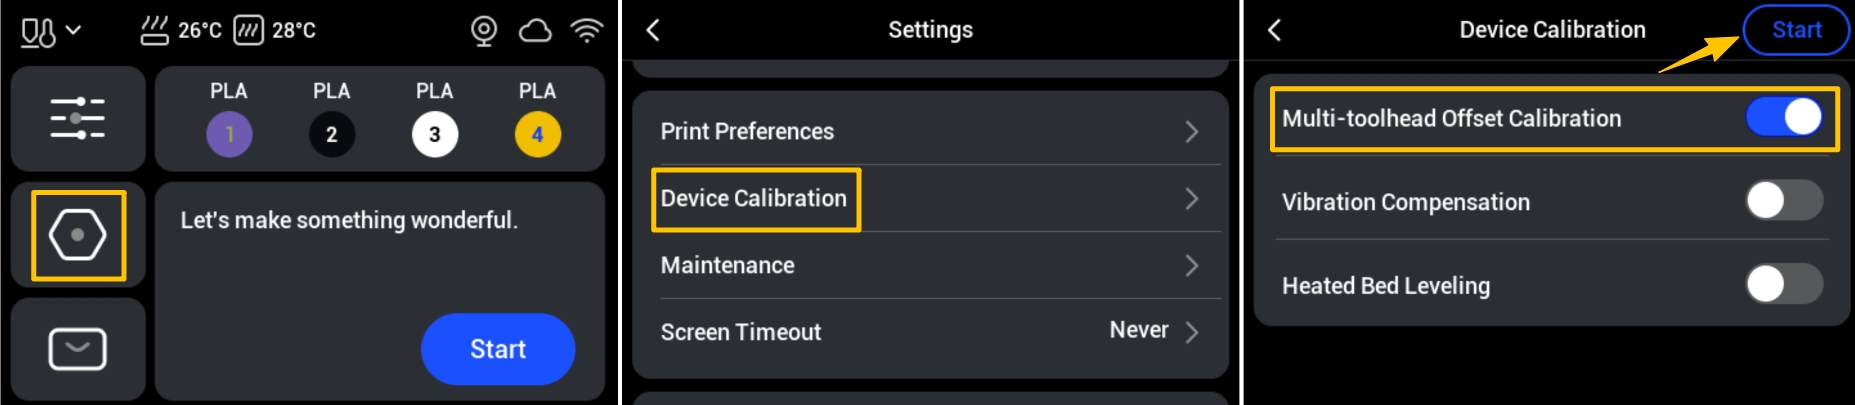This screenshot has width=1855, height=405.
Task: Disable Multi-toolhead Offset Calibration toggle
Action: click(x=1784, y=117)
